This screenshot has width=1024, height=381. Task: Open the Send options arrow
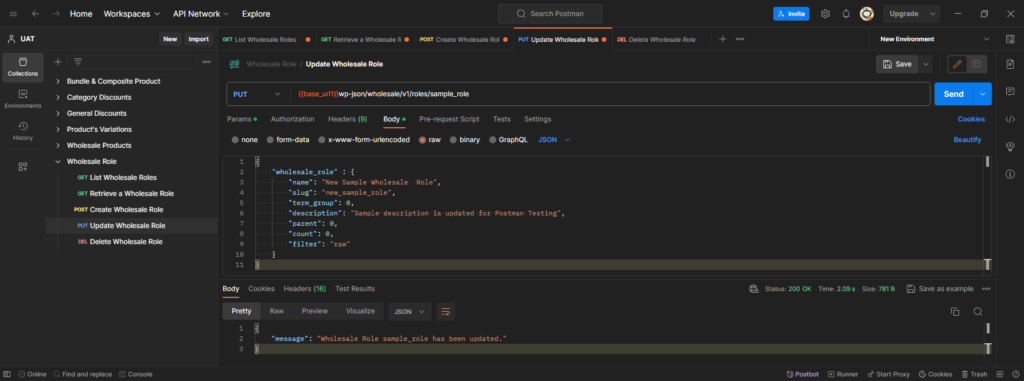click(x=982, y=94)
